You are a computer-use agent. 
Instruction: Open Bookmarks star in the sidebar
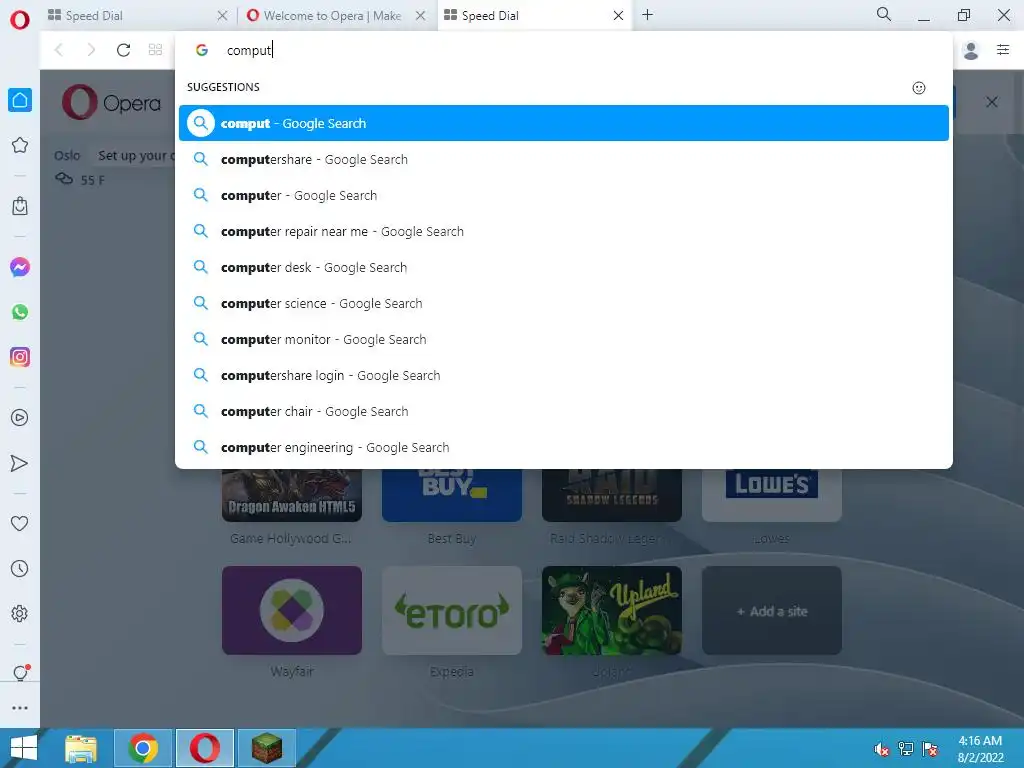coord(20,145)
